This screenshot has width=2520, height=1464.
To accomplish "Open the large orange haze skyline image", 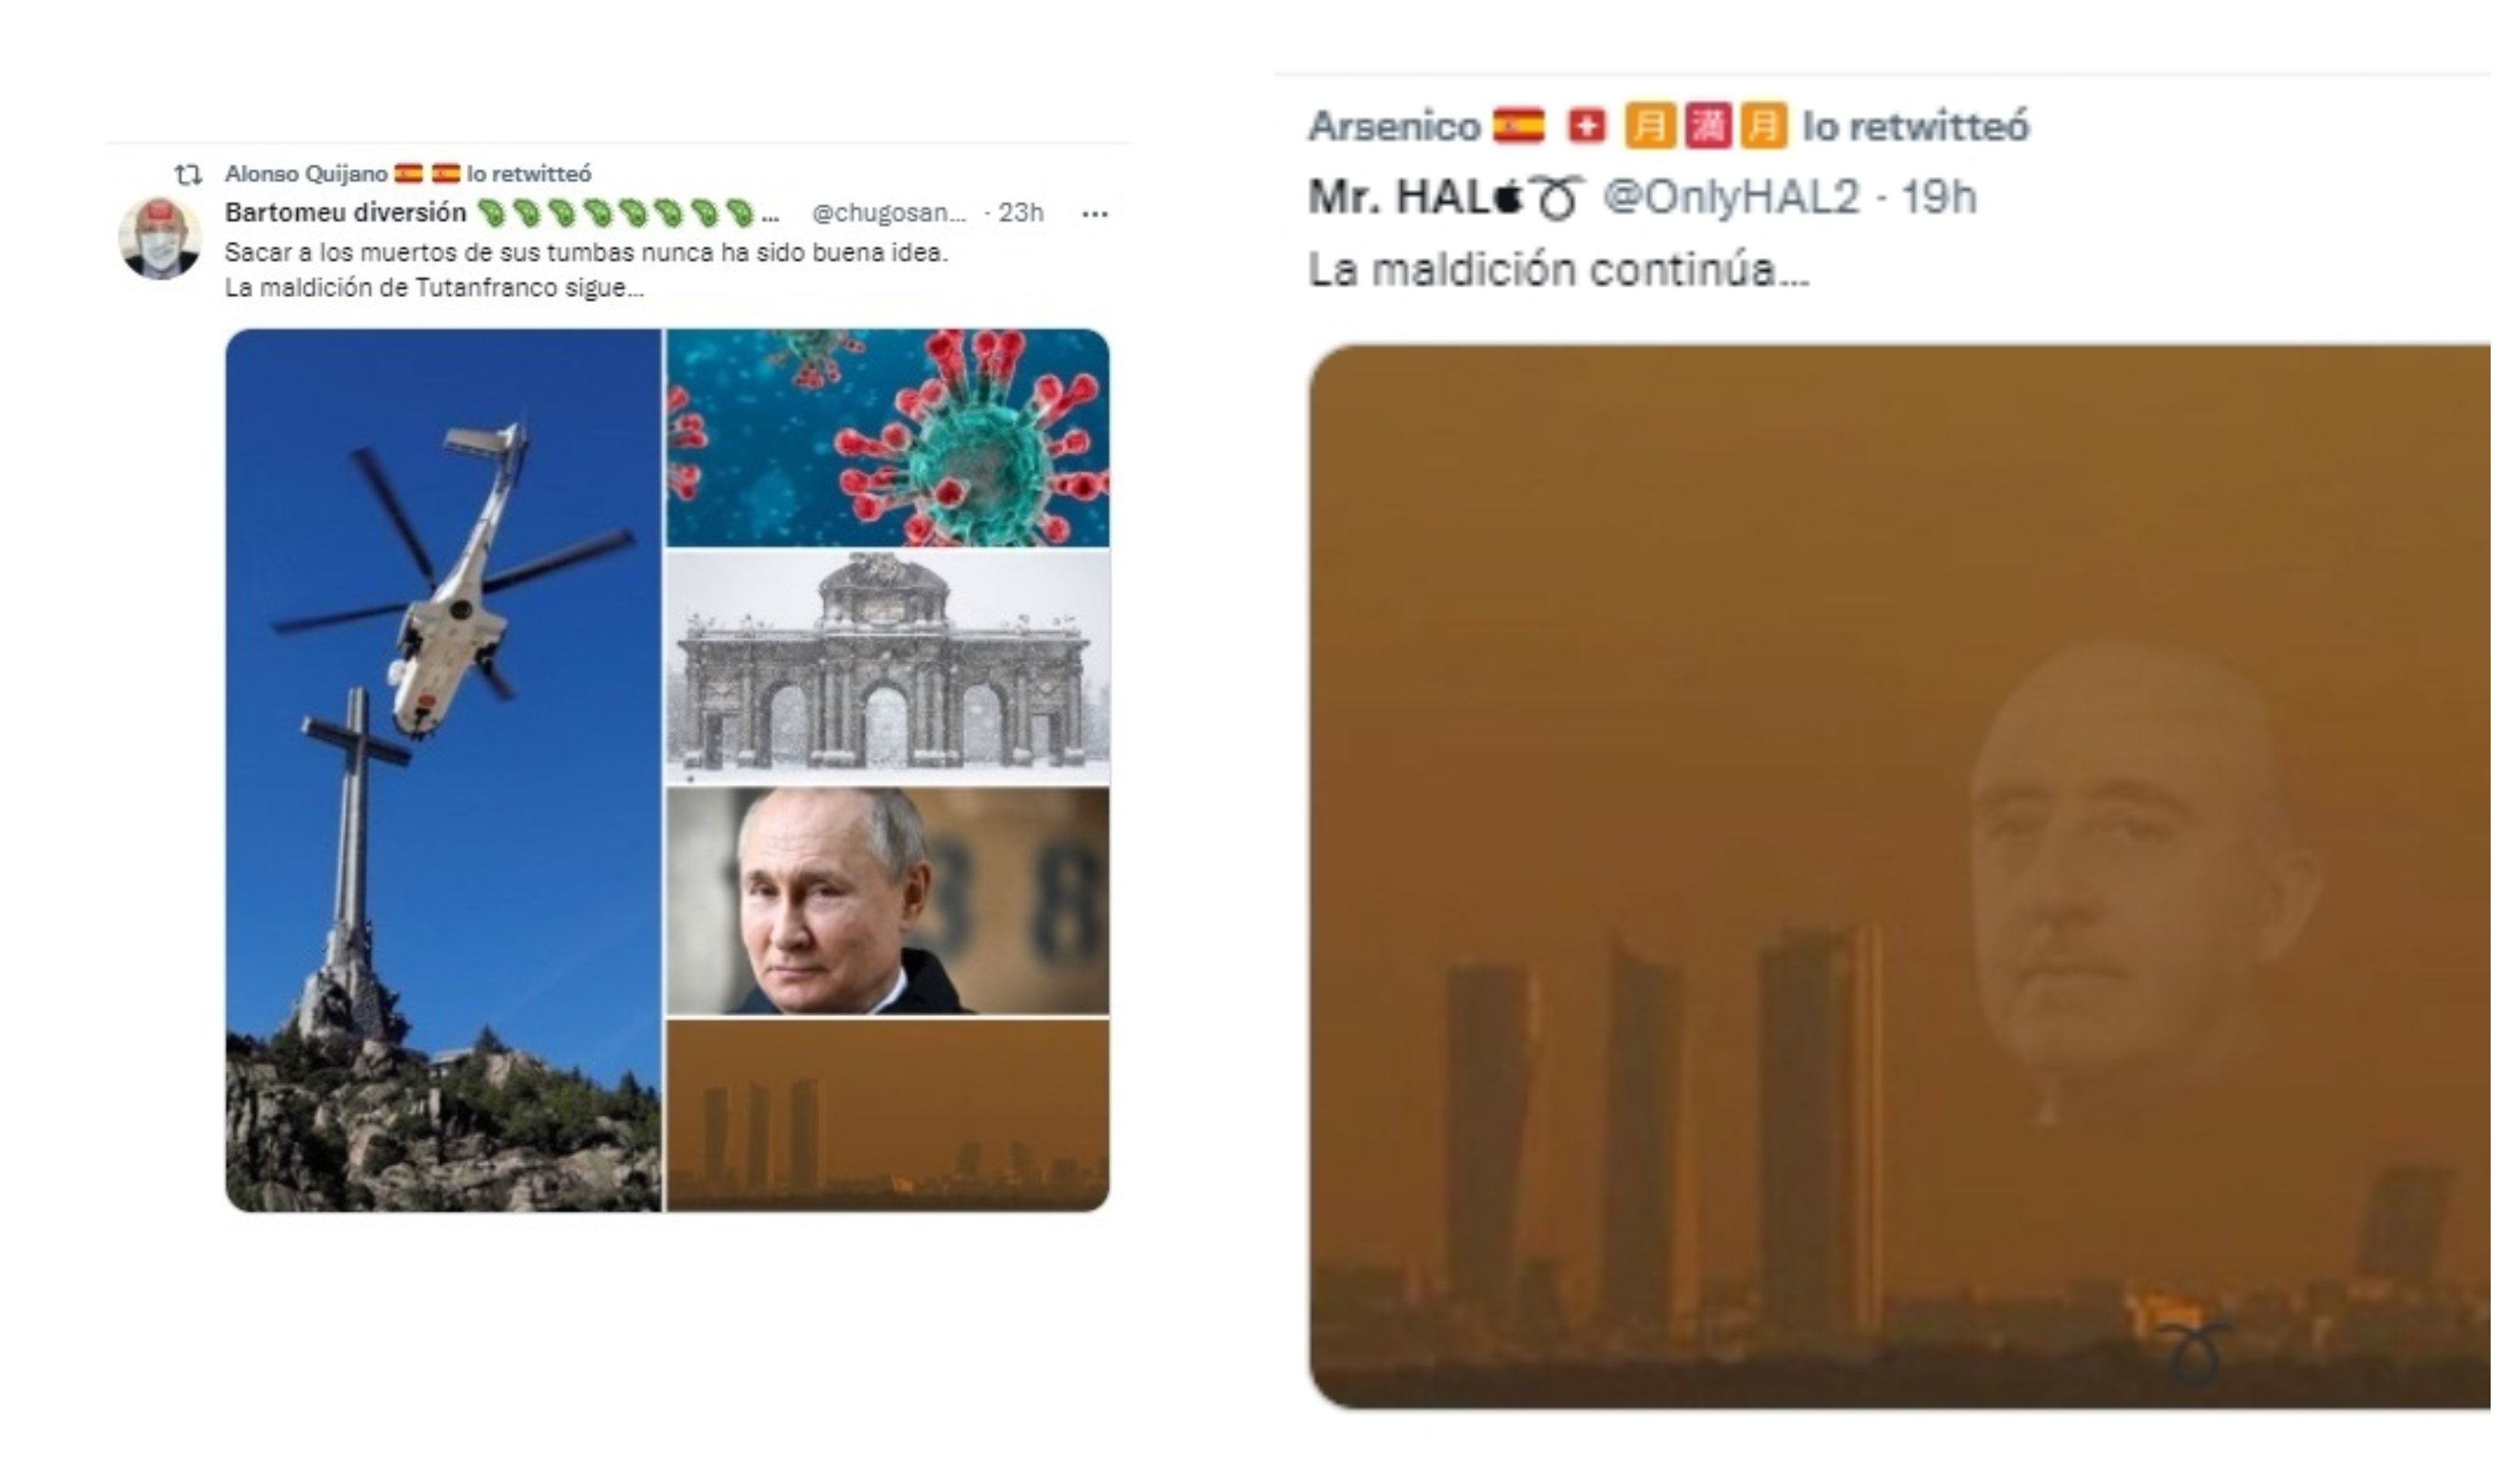I will [x=1900, y=877].
